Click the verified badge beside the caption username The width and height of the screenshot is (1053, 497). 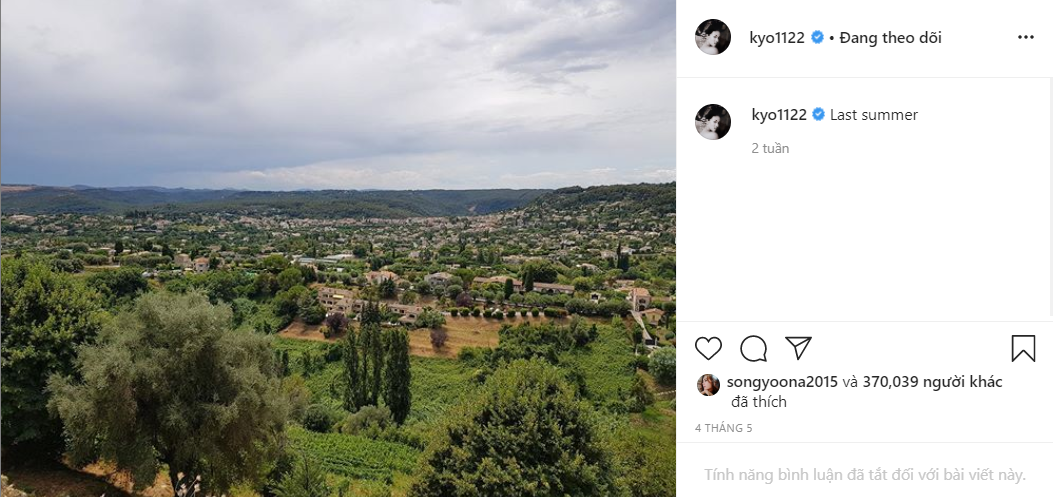(x=819, y=115)
